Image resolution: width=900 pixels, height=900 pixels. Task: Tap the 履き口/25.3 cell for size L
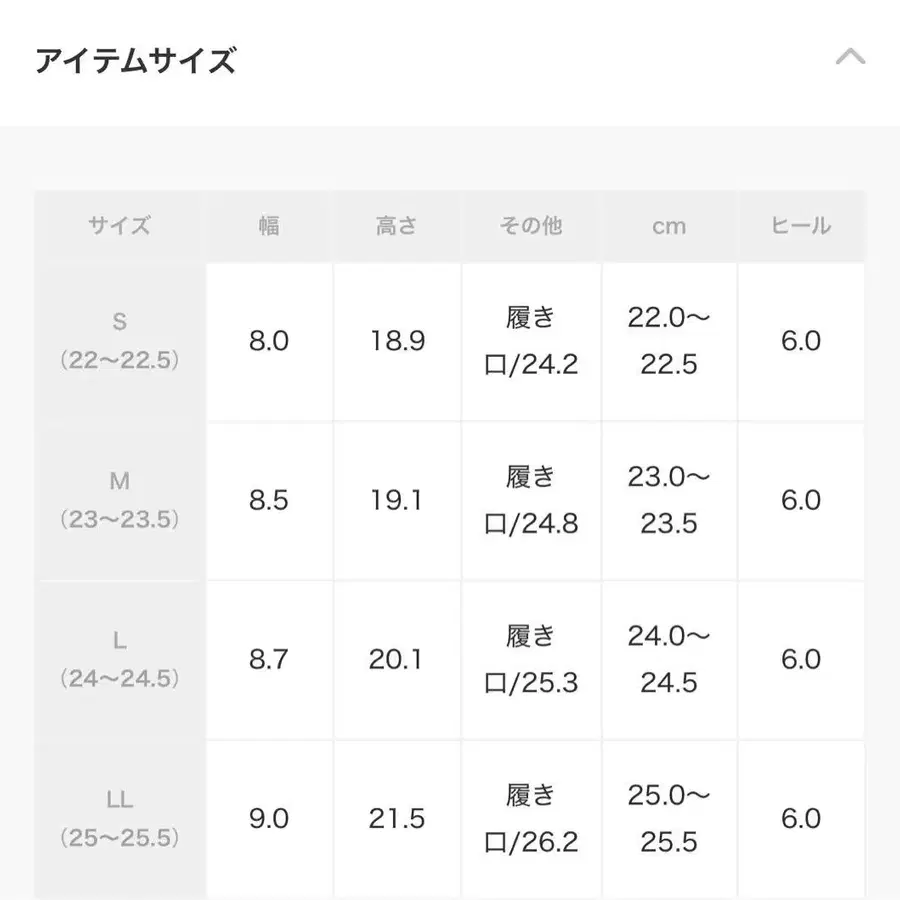531,659
